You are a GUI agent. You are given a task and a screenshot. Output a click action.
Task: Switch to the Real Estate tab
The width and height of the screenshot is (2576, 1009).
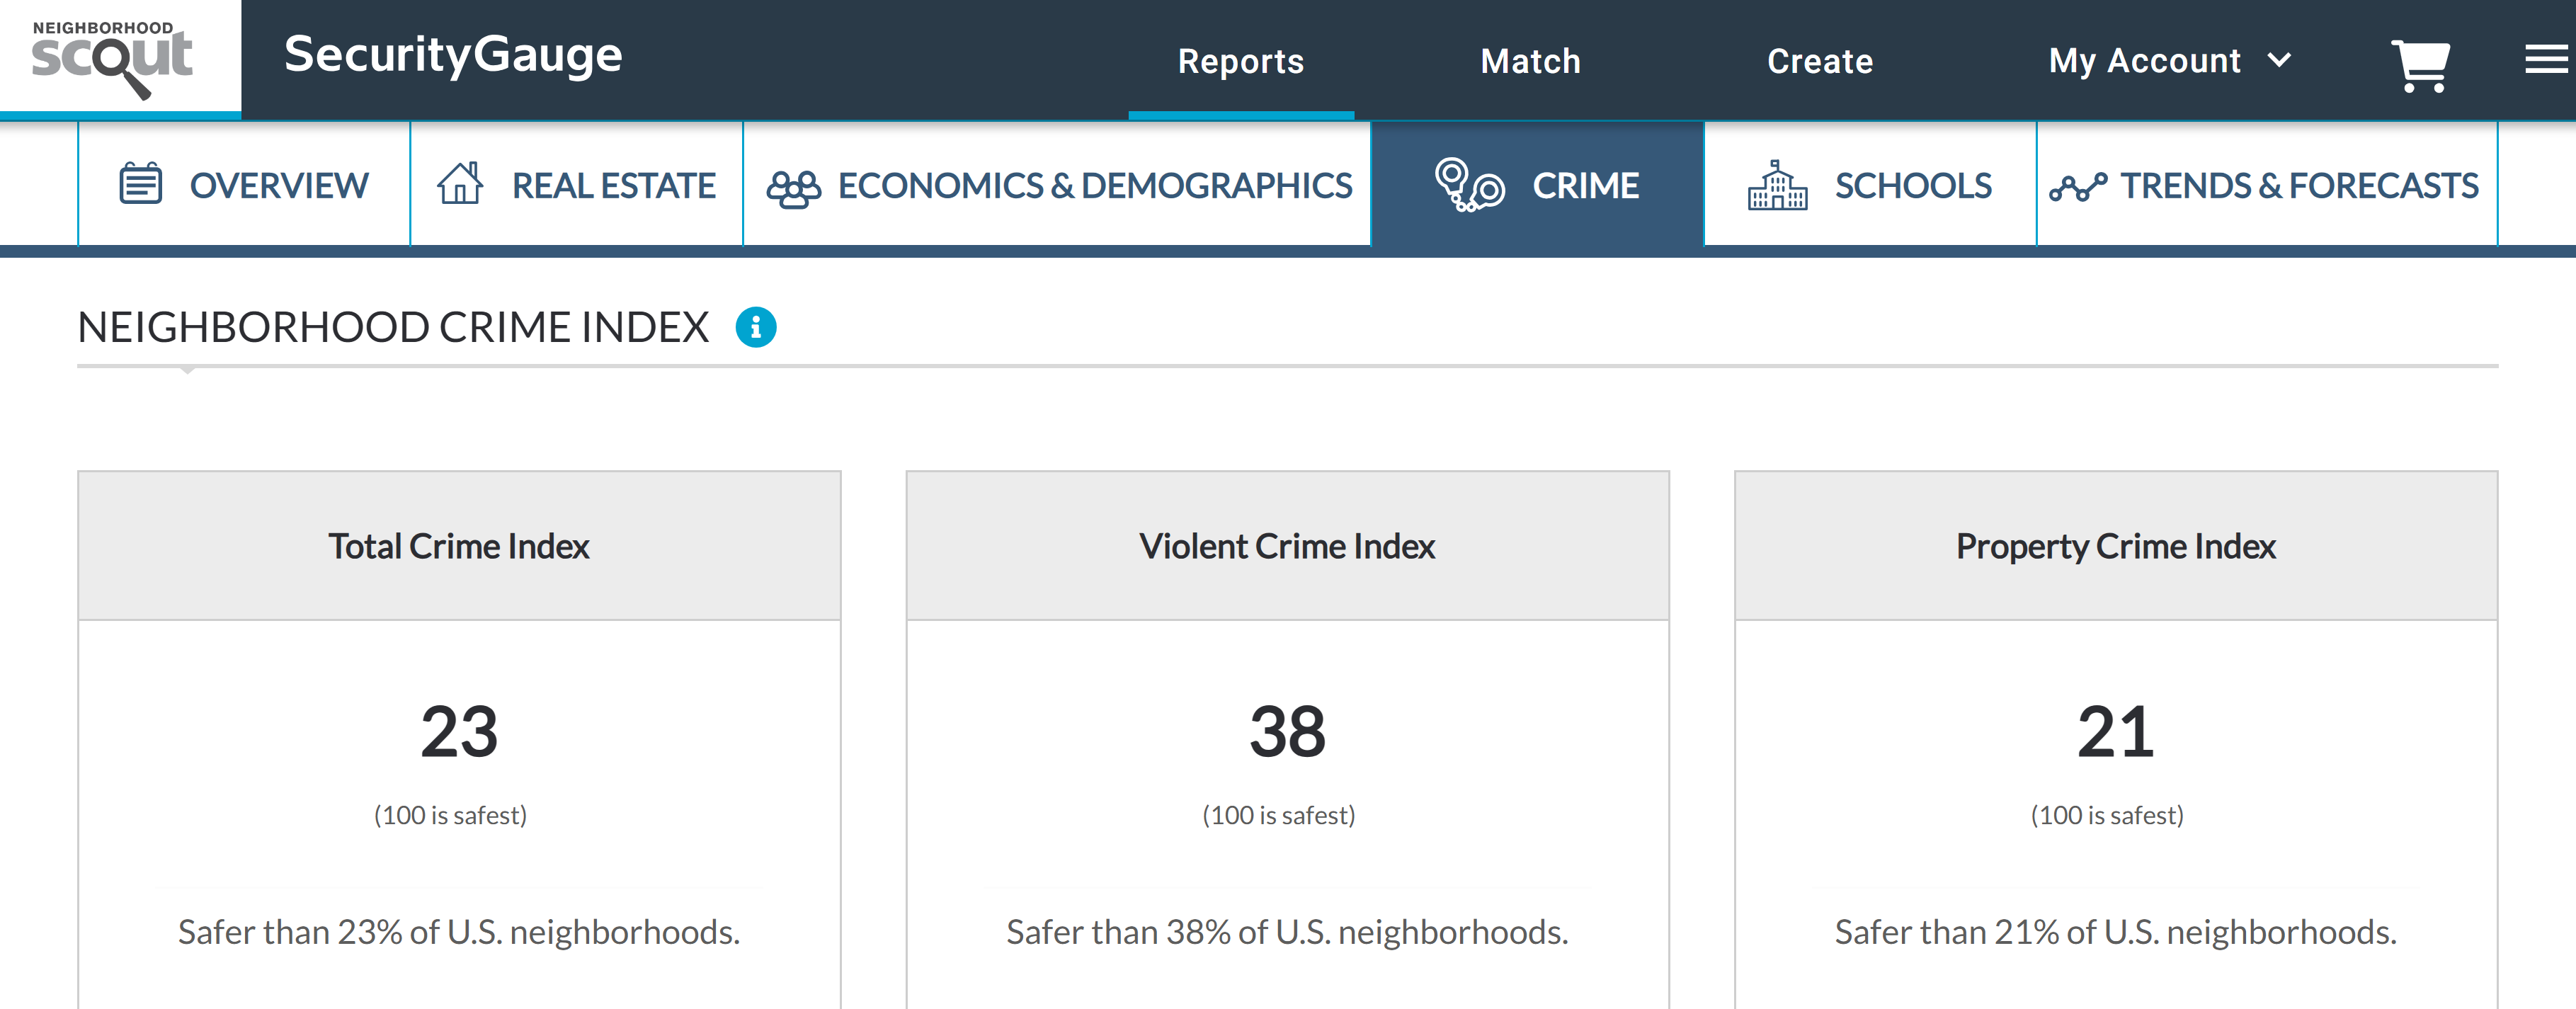[612, 185]
